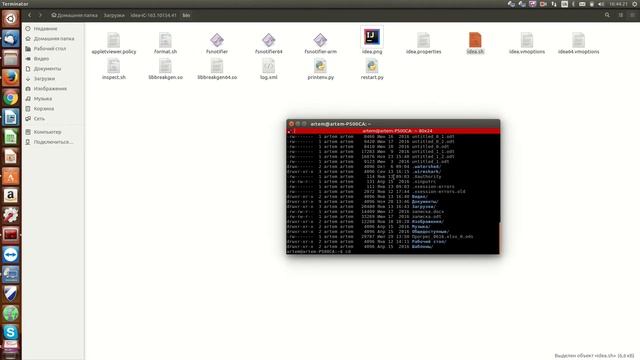This screenshot has width=640, height=360.
Task: Open the clock in the top panel
Action: click(x=618, y=4)
